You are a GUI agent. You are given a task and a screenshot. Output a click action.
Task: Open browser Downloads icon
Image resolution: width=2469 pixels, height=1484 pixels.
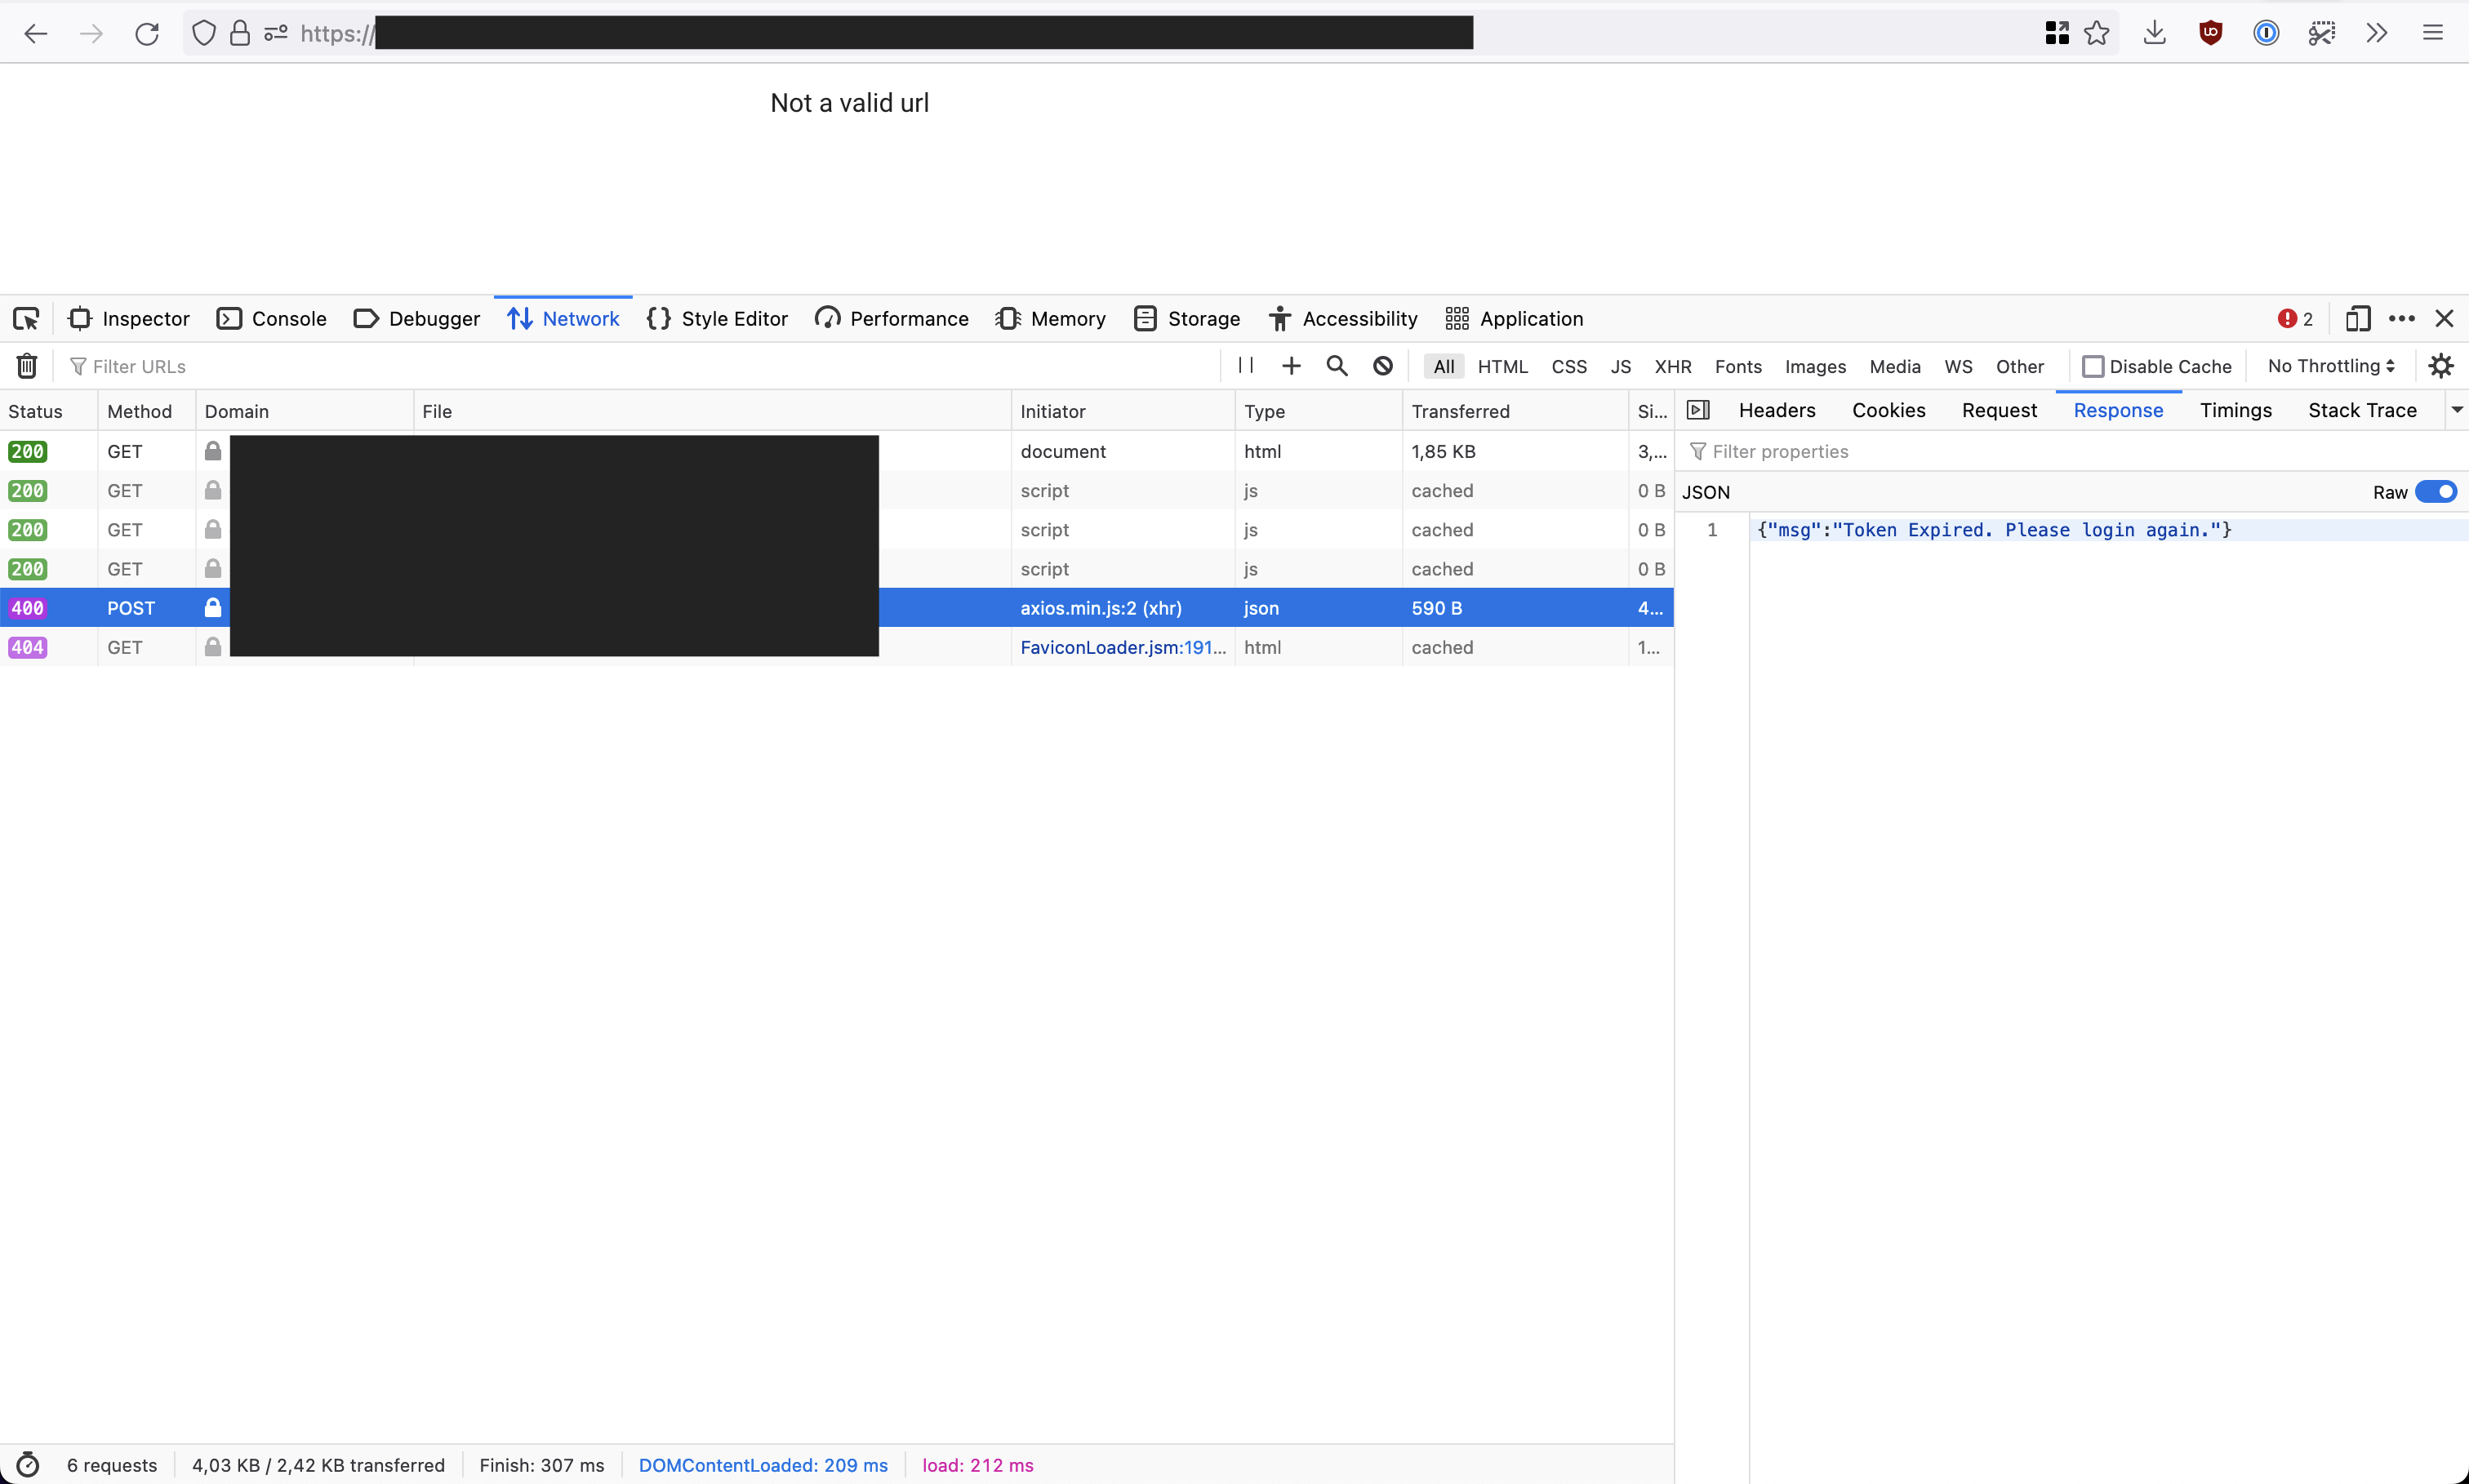[2154, 32]
